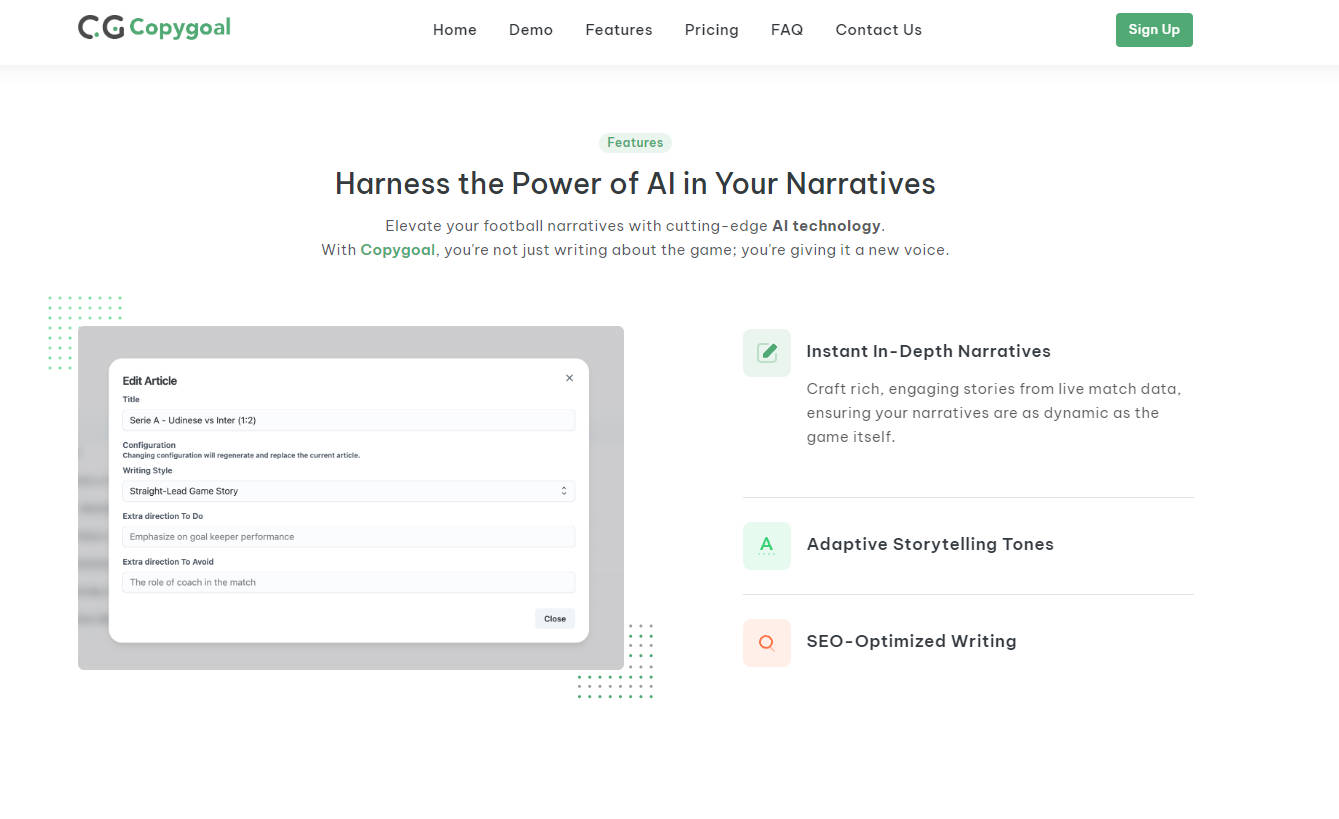Select Features in the top navigation
This screenshot has width=1339, height=819.
click(x=618, y=30)
